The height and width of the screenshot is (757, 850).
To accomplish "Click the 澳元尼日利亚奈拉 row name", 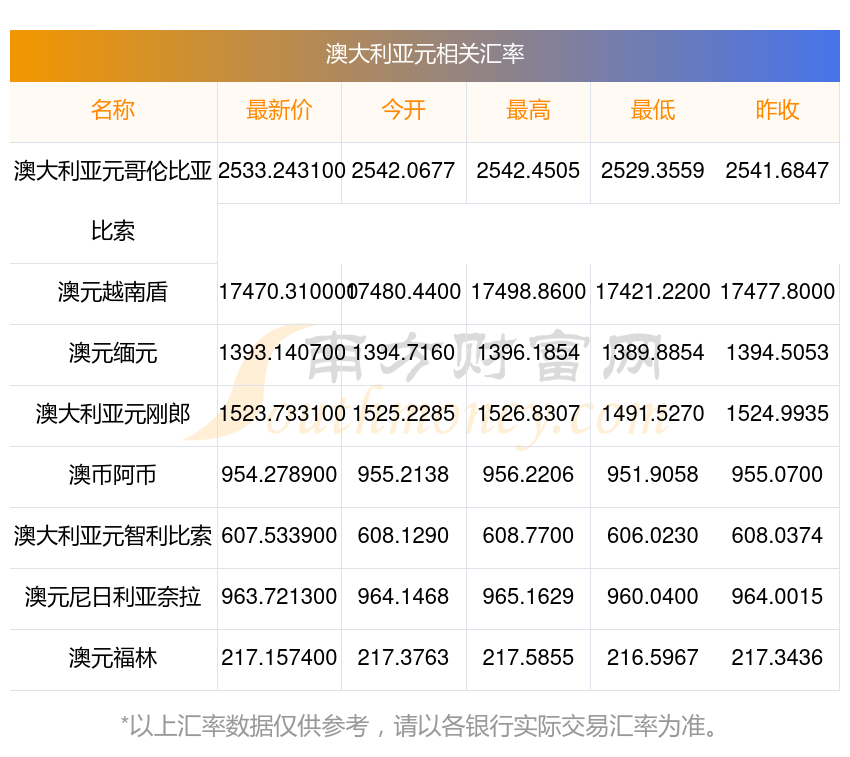I will click(x=113, y=597).
